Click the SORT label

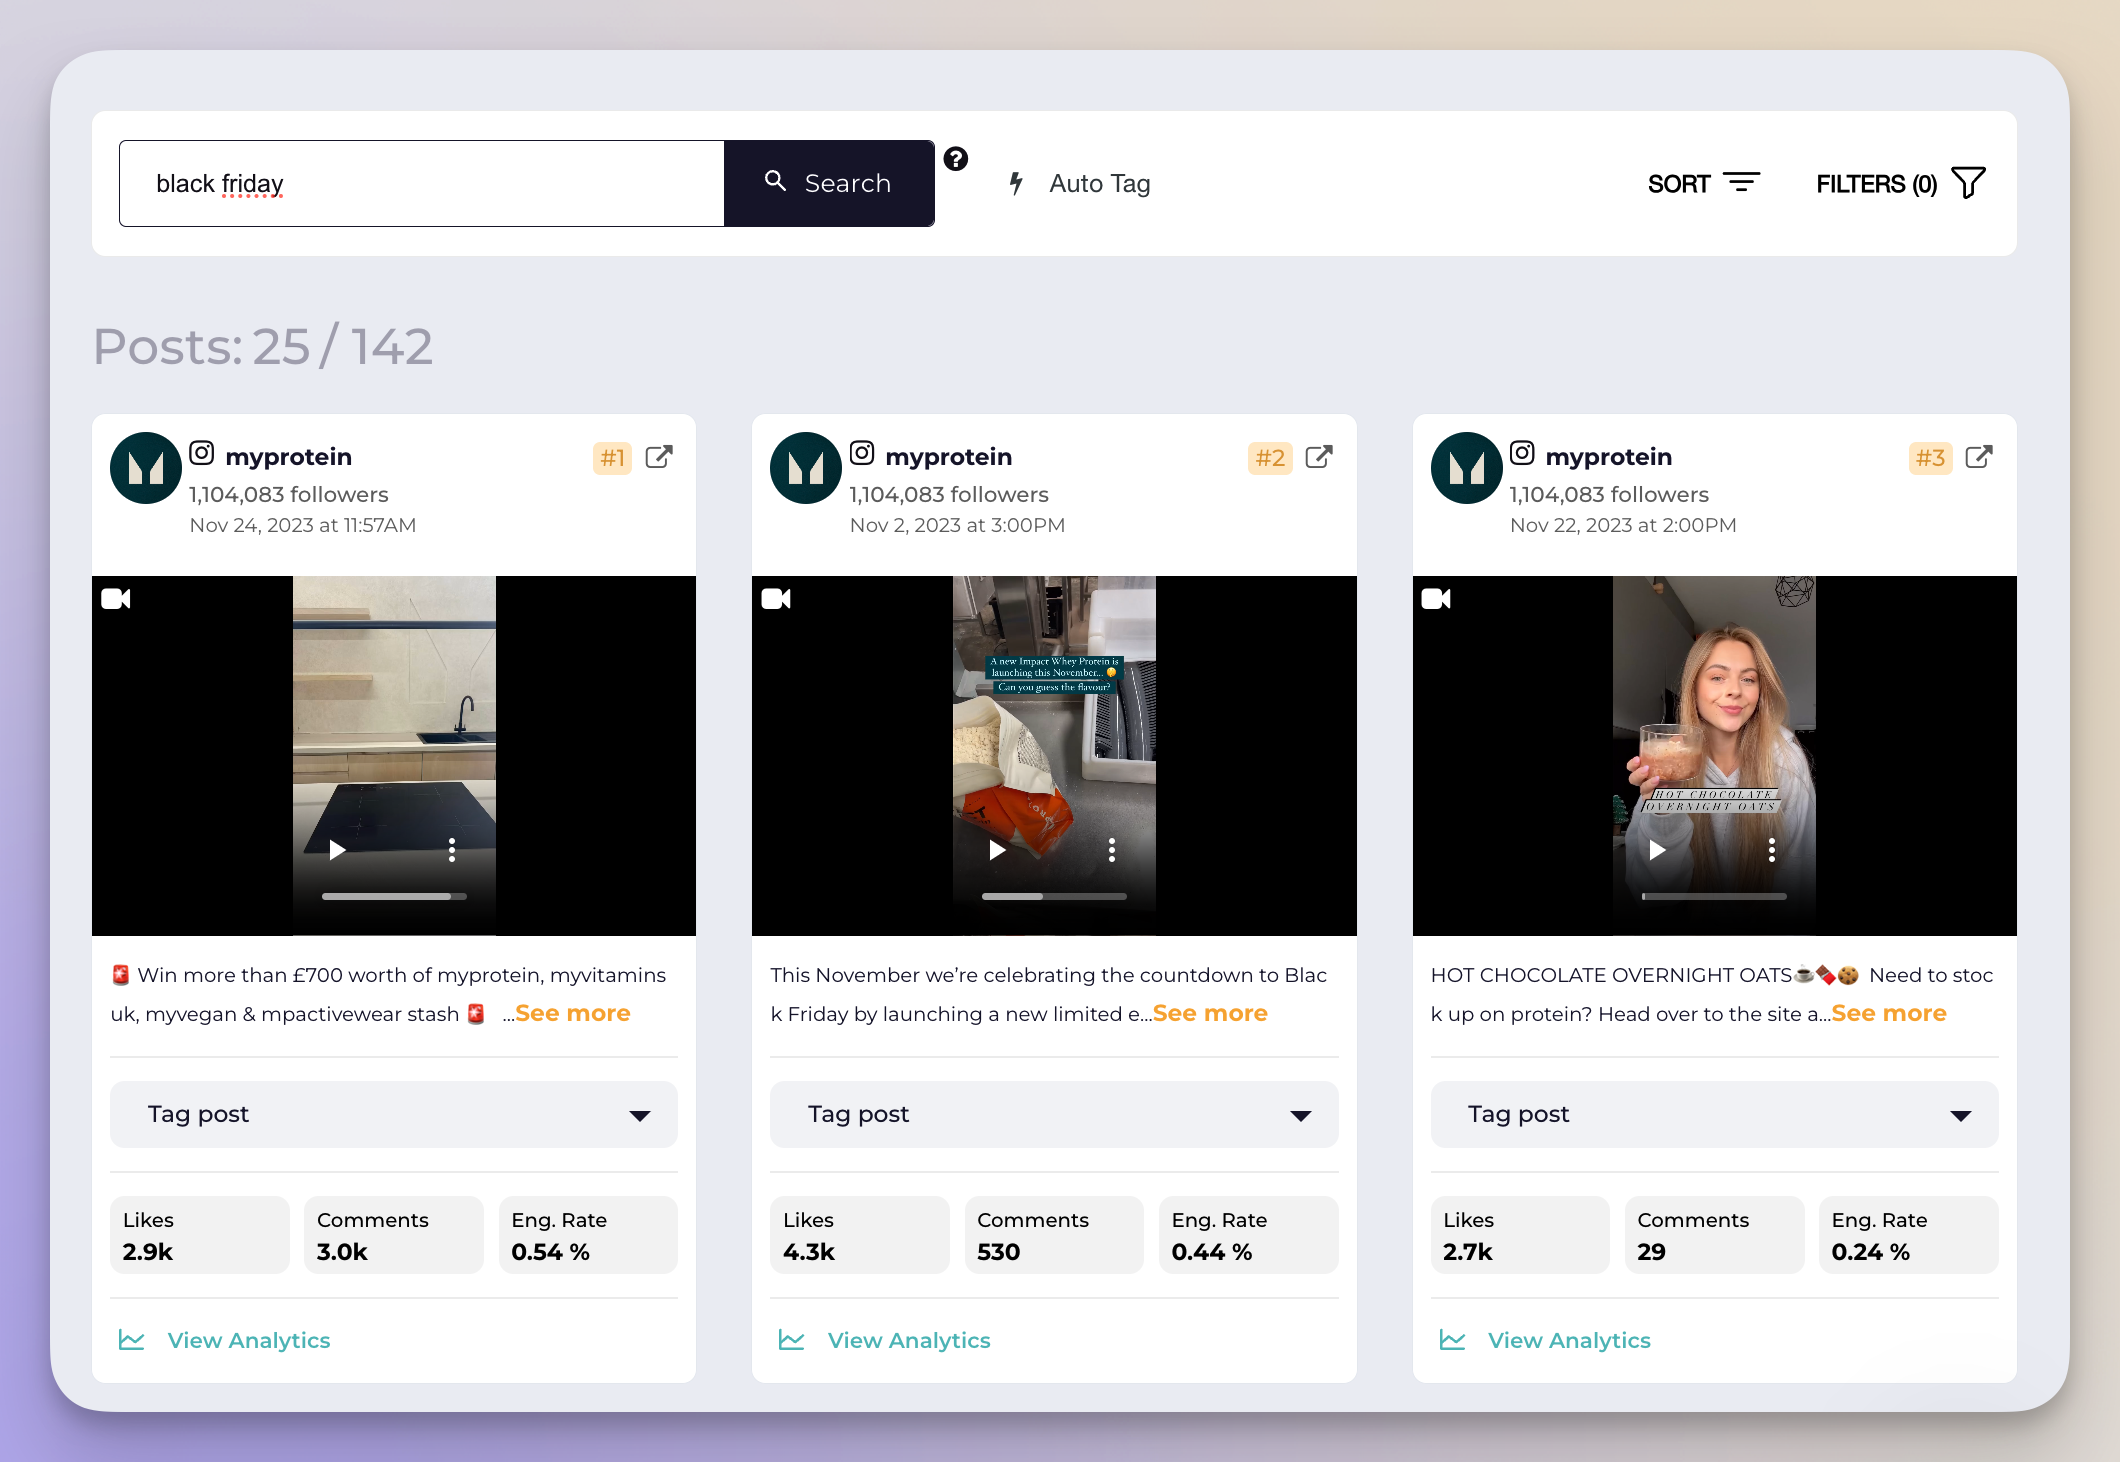point(1679,184)
